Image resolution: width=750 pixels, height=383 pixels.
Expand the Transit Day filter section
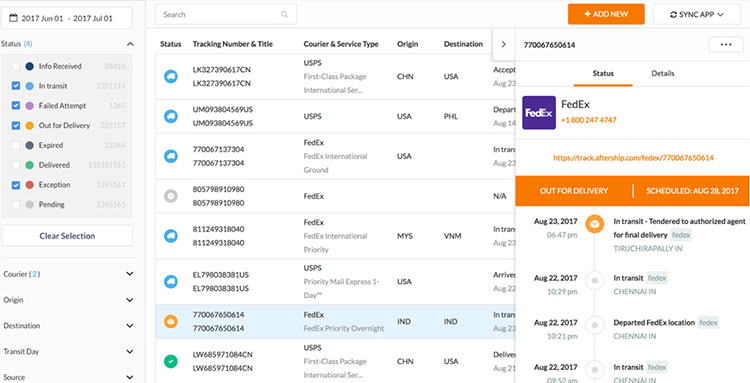tap(130, 351)
